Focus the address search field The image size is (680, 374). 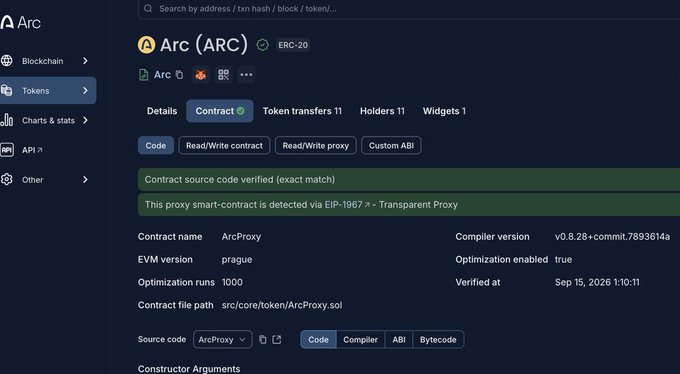pos(409,9)
